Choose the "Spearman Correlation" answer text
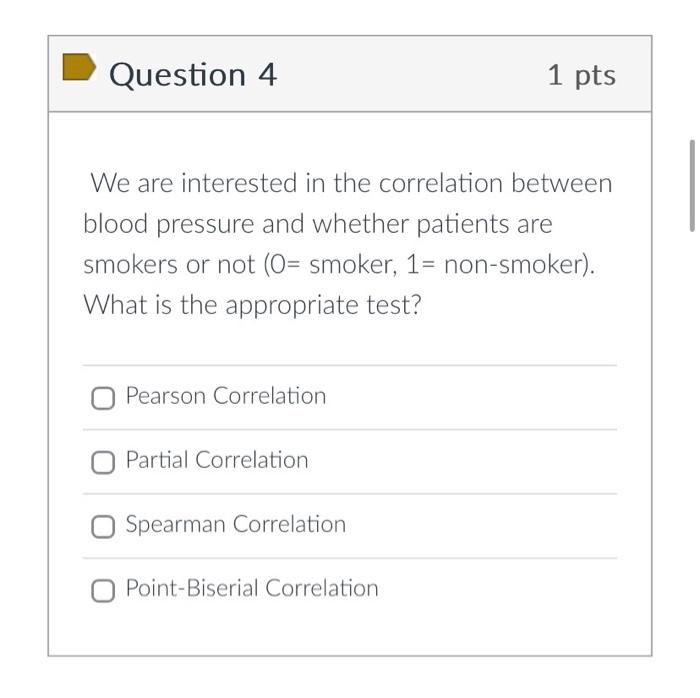Screen dimensions: 700x698 click(x=236, y=524)
